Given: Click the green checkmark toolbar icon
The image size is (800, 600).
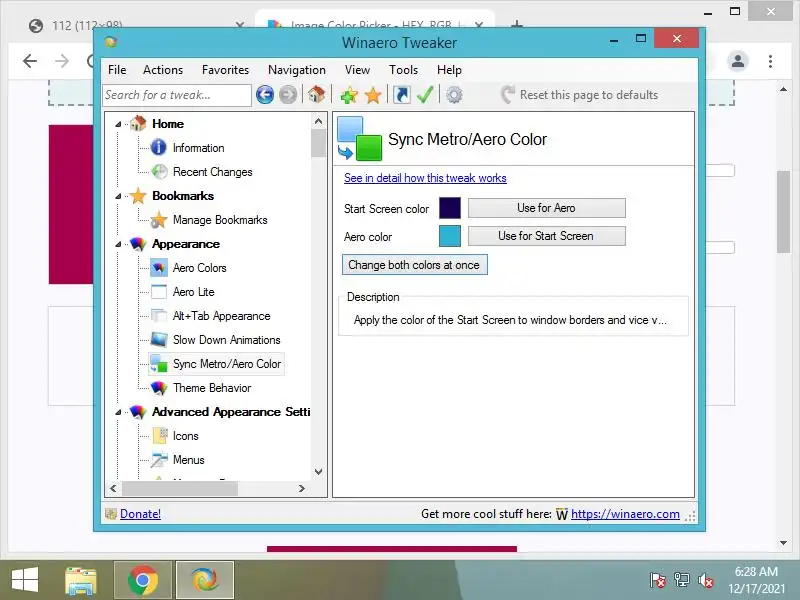Looking at the screenshot, I should (x=424, y=94).
